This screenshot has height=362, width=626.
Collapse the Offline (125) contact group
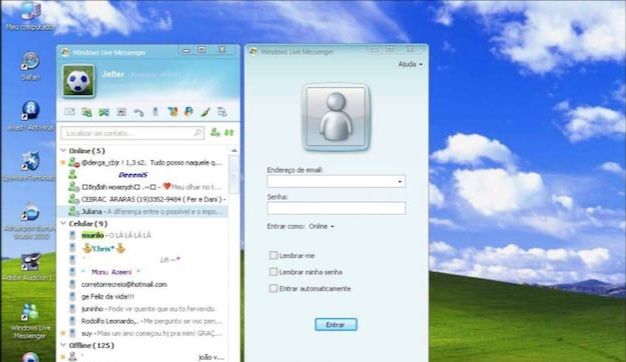coord(63,345)
